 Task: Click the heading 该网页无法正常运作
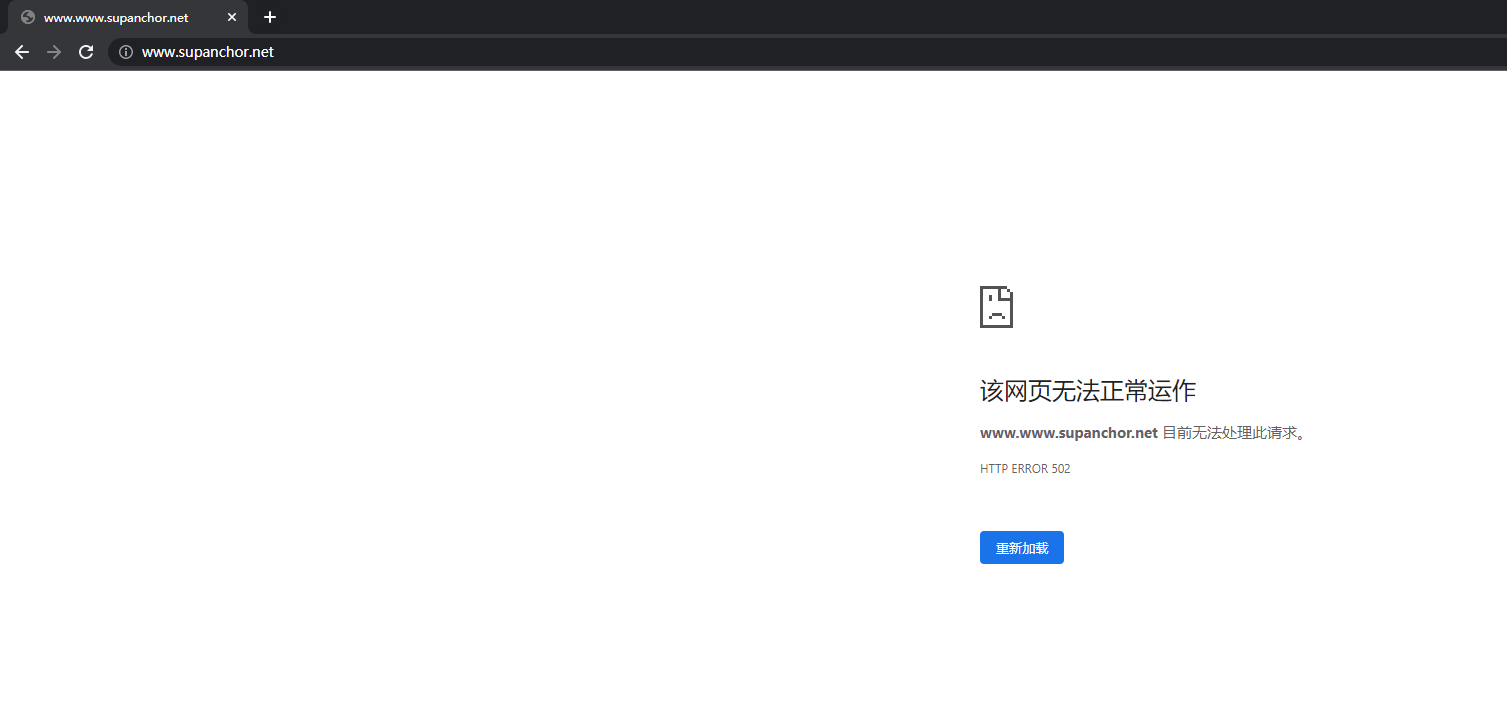click(x=1087, y=391)
